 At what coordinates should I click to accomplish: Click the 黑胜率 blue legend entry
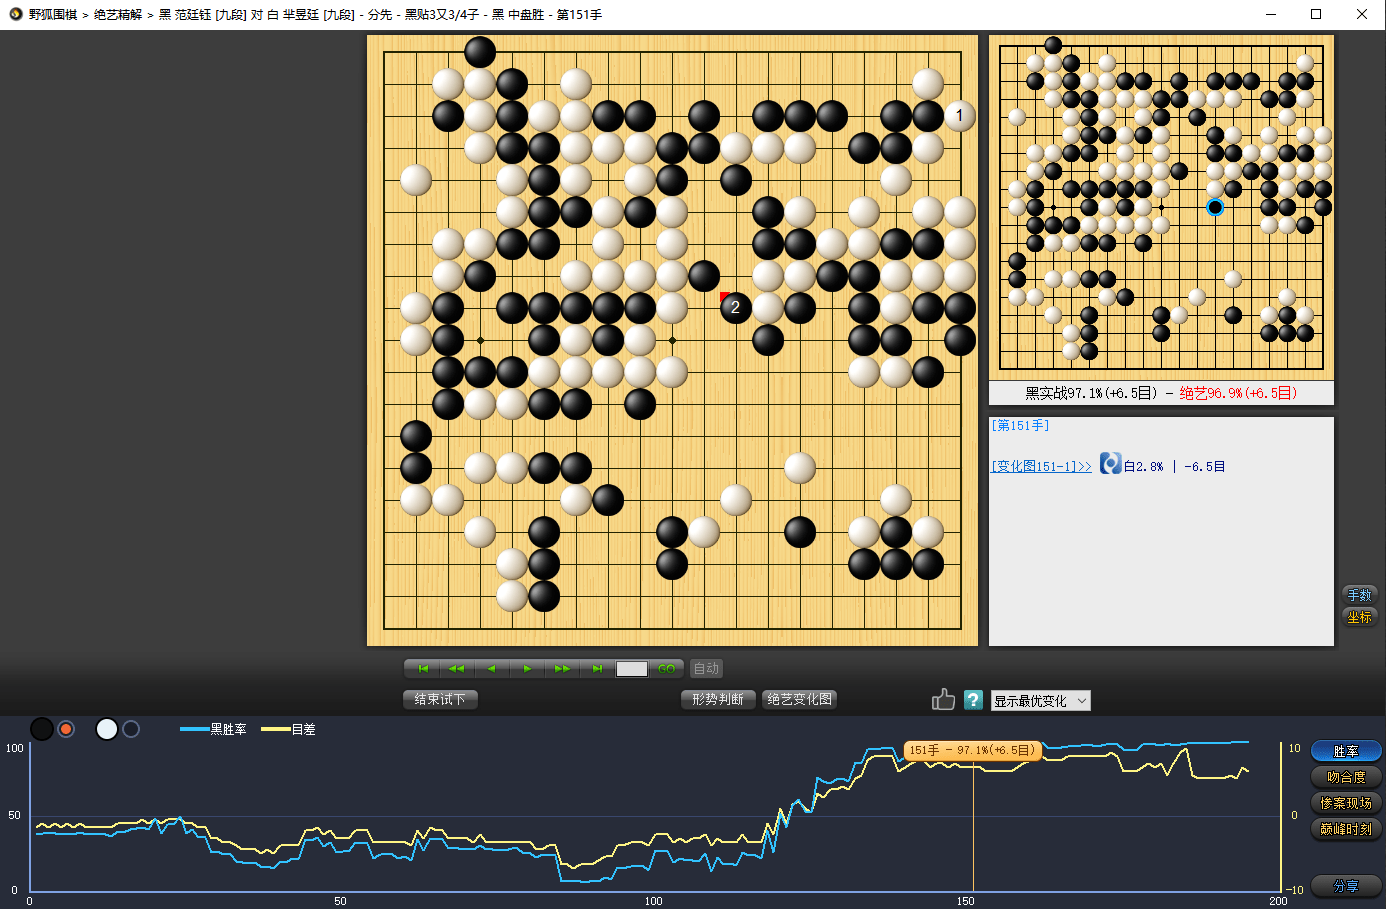coord(213,729)
